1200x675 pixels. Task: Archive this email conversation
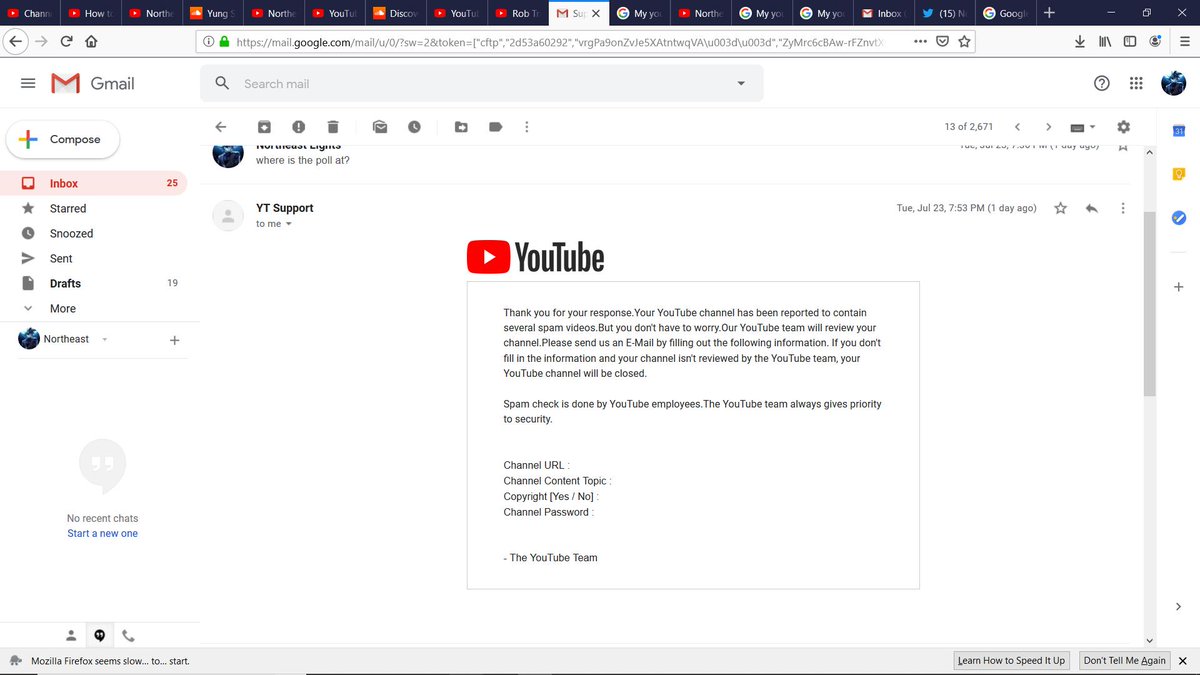click(x=264, y=127)
